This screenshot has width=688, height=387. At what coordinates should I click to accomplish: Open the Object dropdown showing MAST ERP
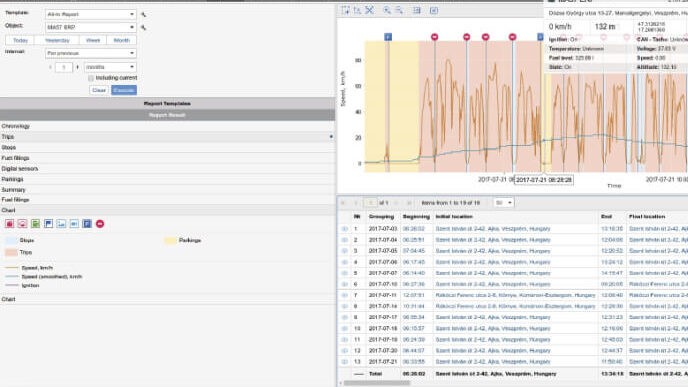pyautogui.click(x=90, y=27)
